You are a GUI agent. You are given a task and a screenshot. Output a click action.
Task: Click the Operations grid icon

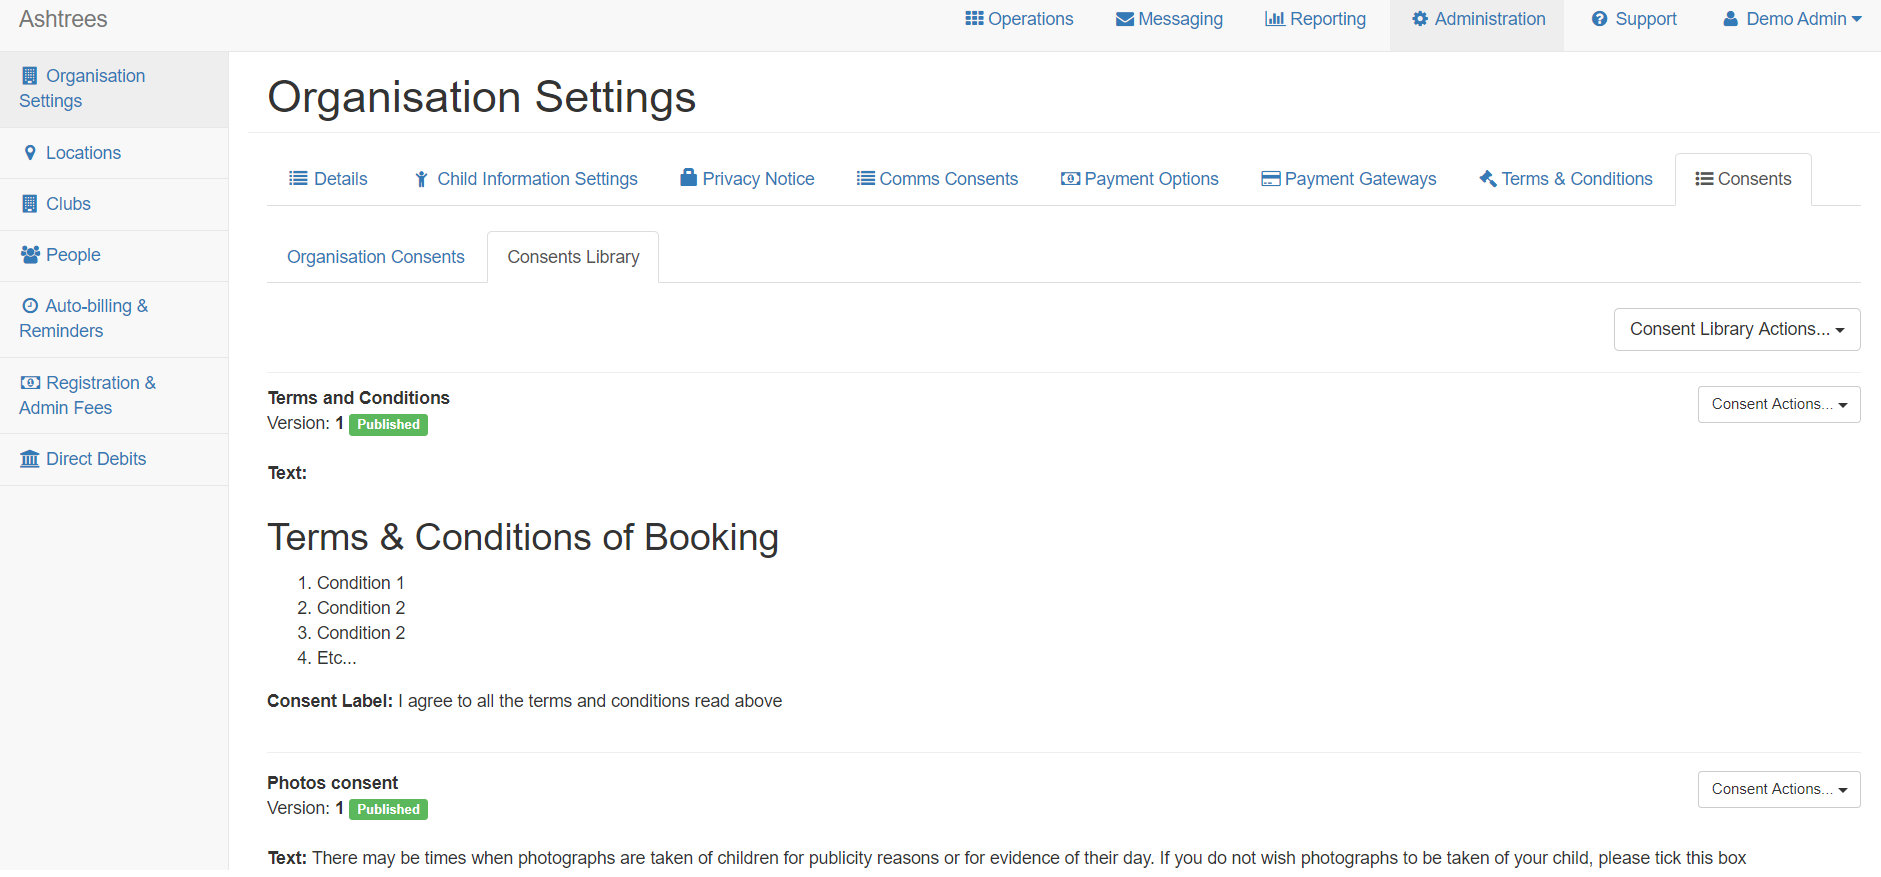(973, 19)
